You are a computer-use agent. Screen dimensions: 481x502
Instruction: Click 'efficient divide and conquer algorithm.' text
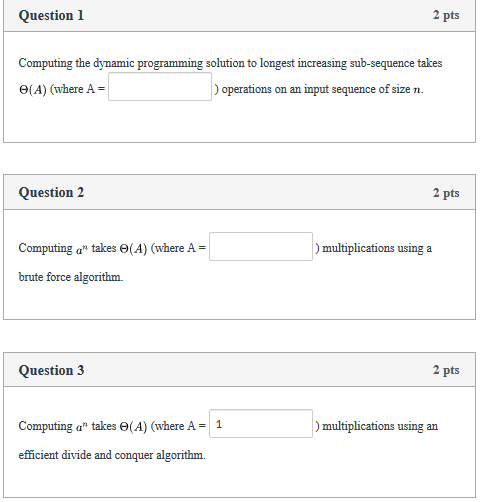click(112, 455)
